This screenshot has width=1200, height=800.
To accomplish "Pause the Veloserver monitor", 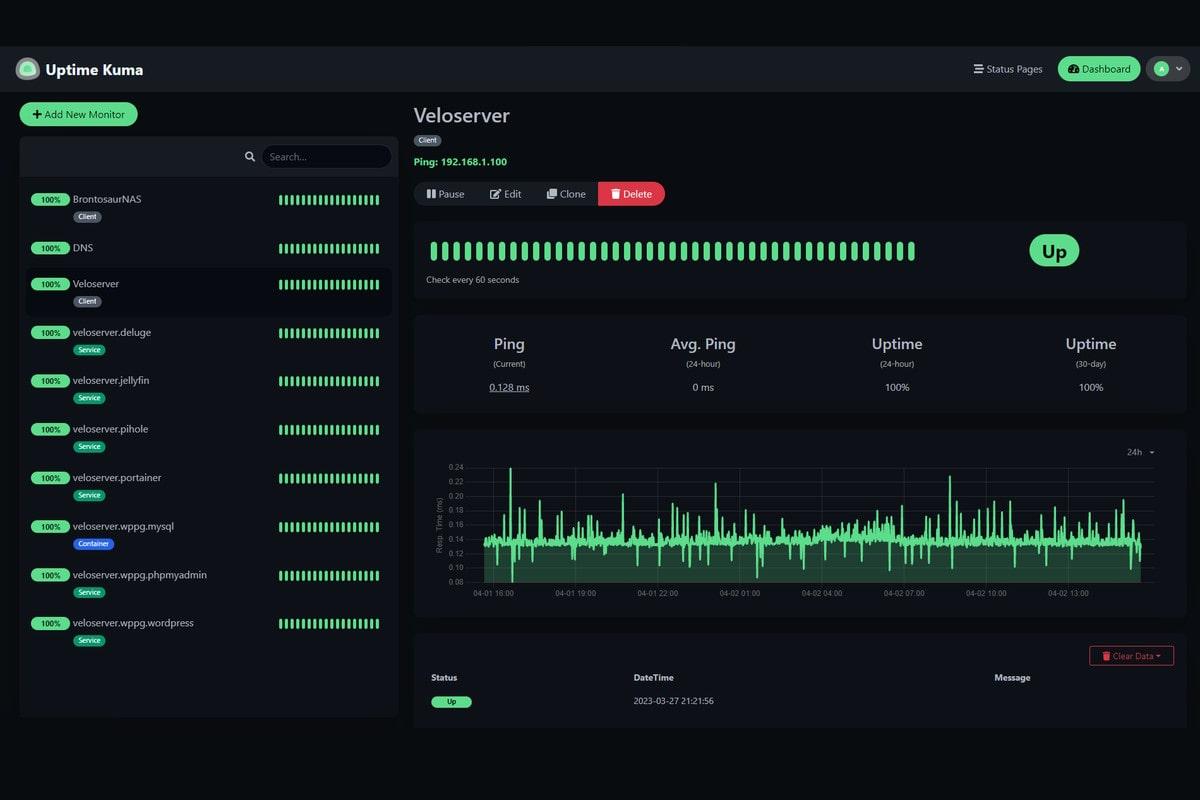I will [x=445, y=194].
